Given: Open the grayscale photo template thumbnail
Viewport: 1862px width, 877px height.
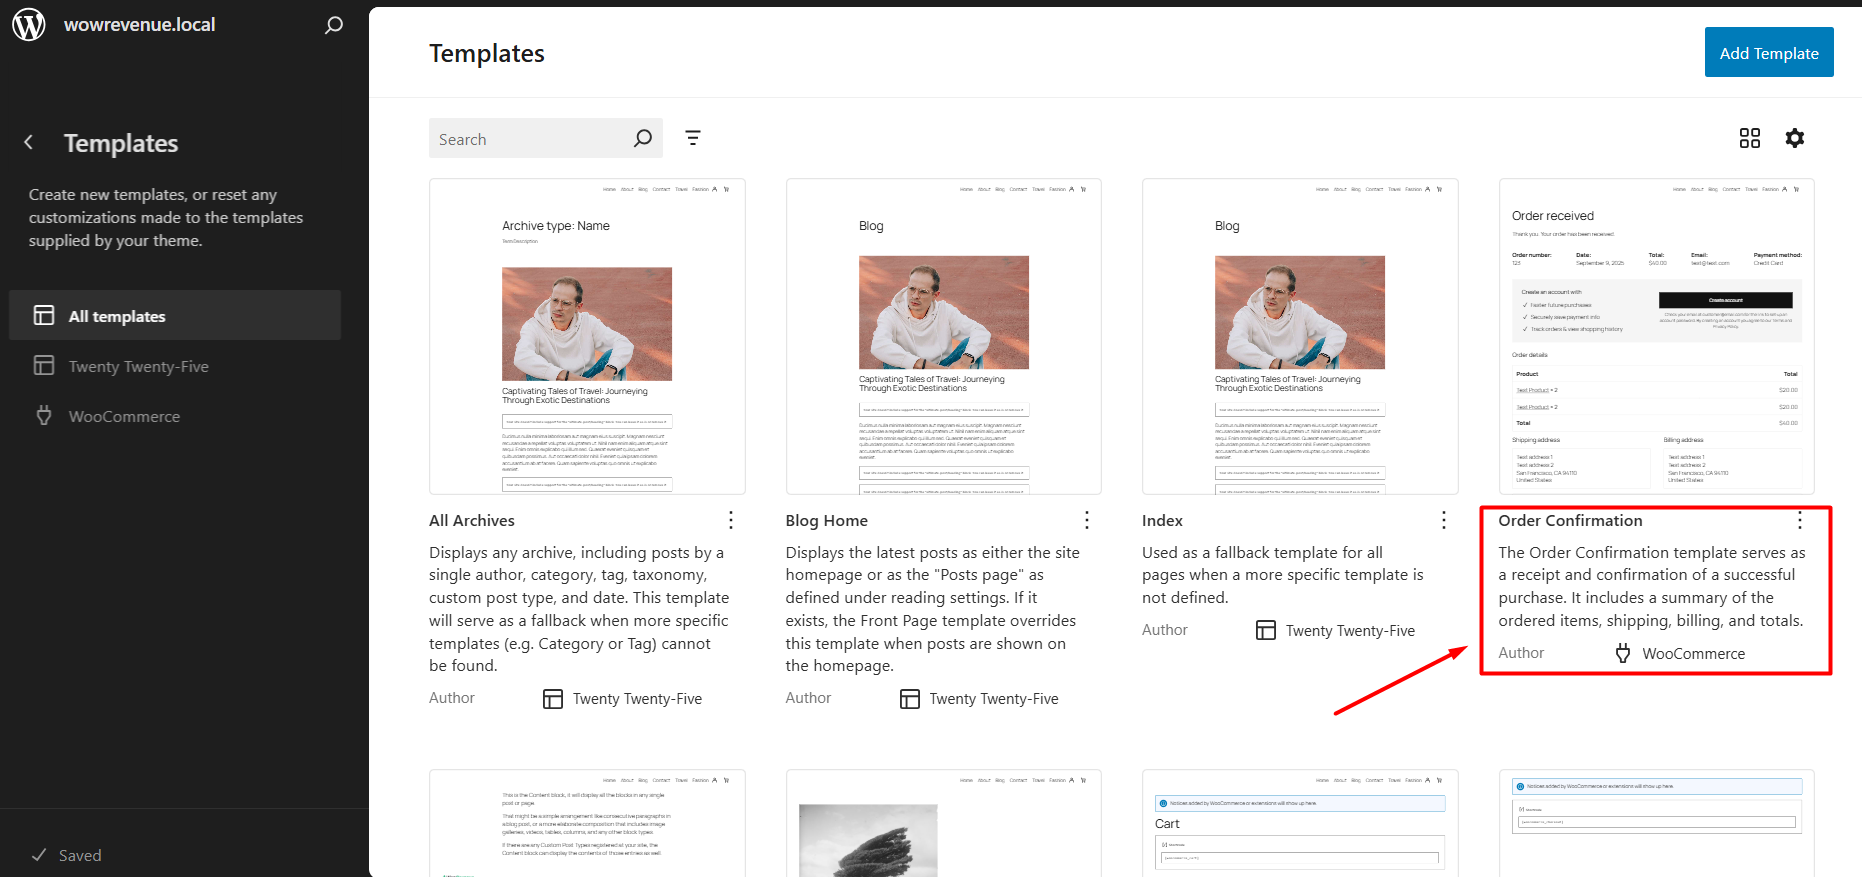Looking at the screenshot, I should [944, 823].
